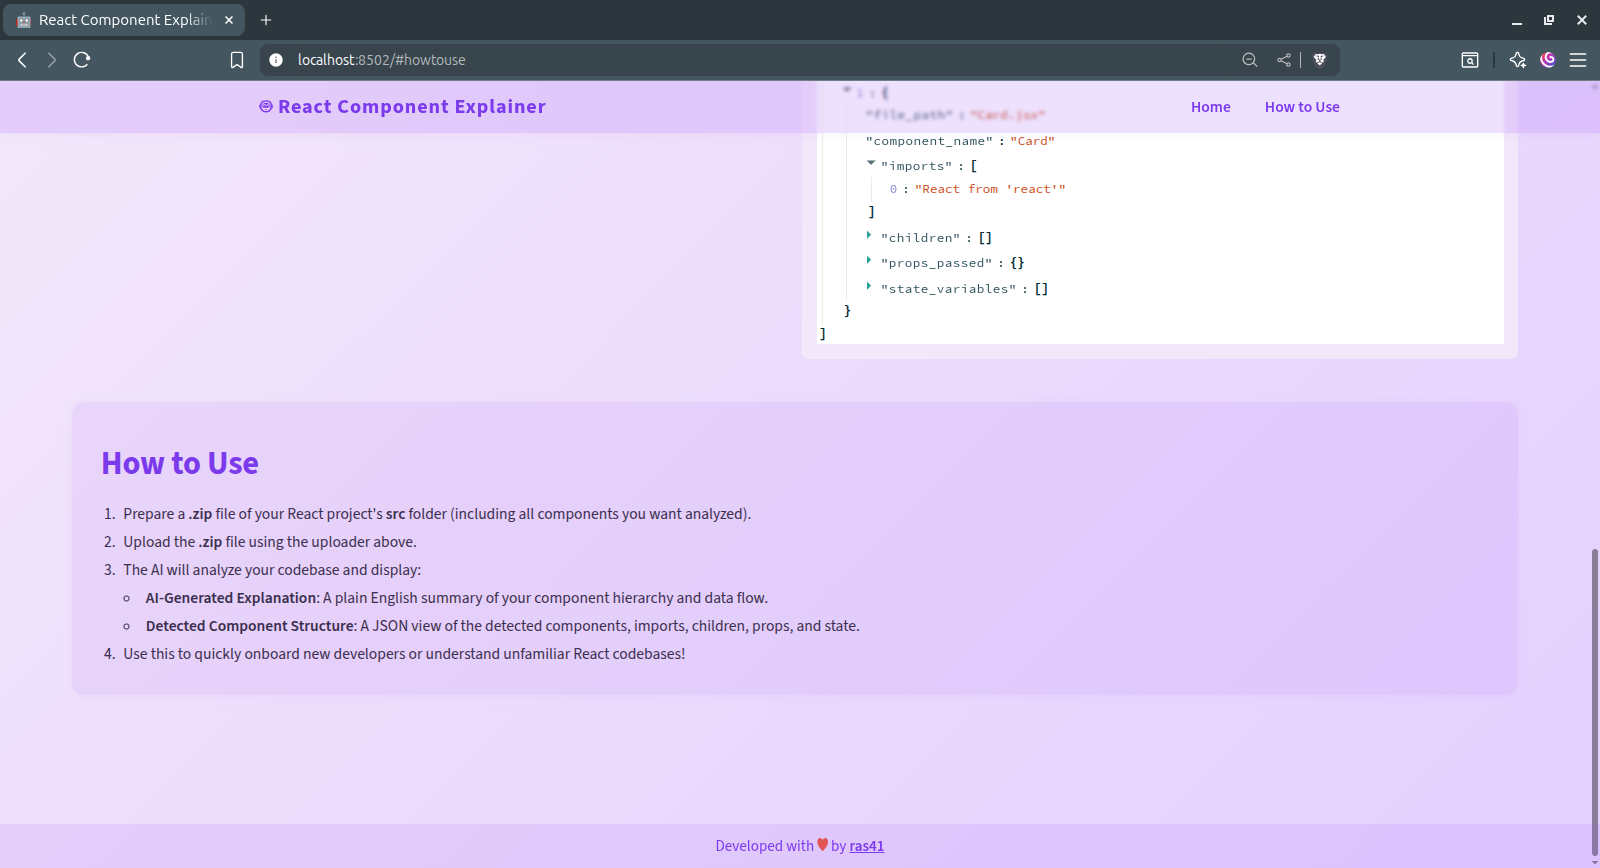View site information icon in address bar
Viewport: 1600px width, 868px height.
pos(276,60)
